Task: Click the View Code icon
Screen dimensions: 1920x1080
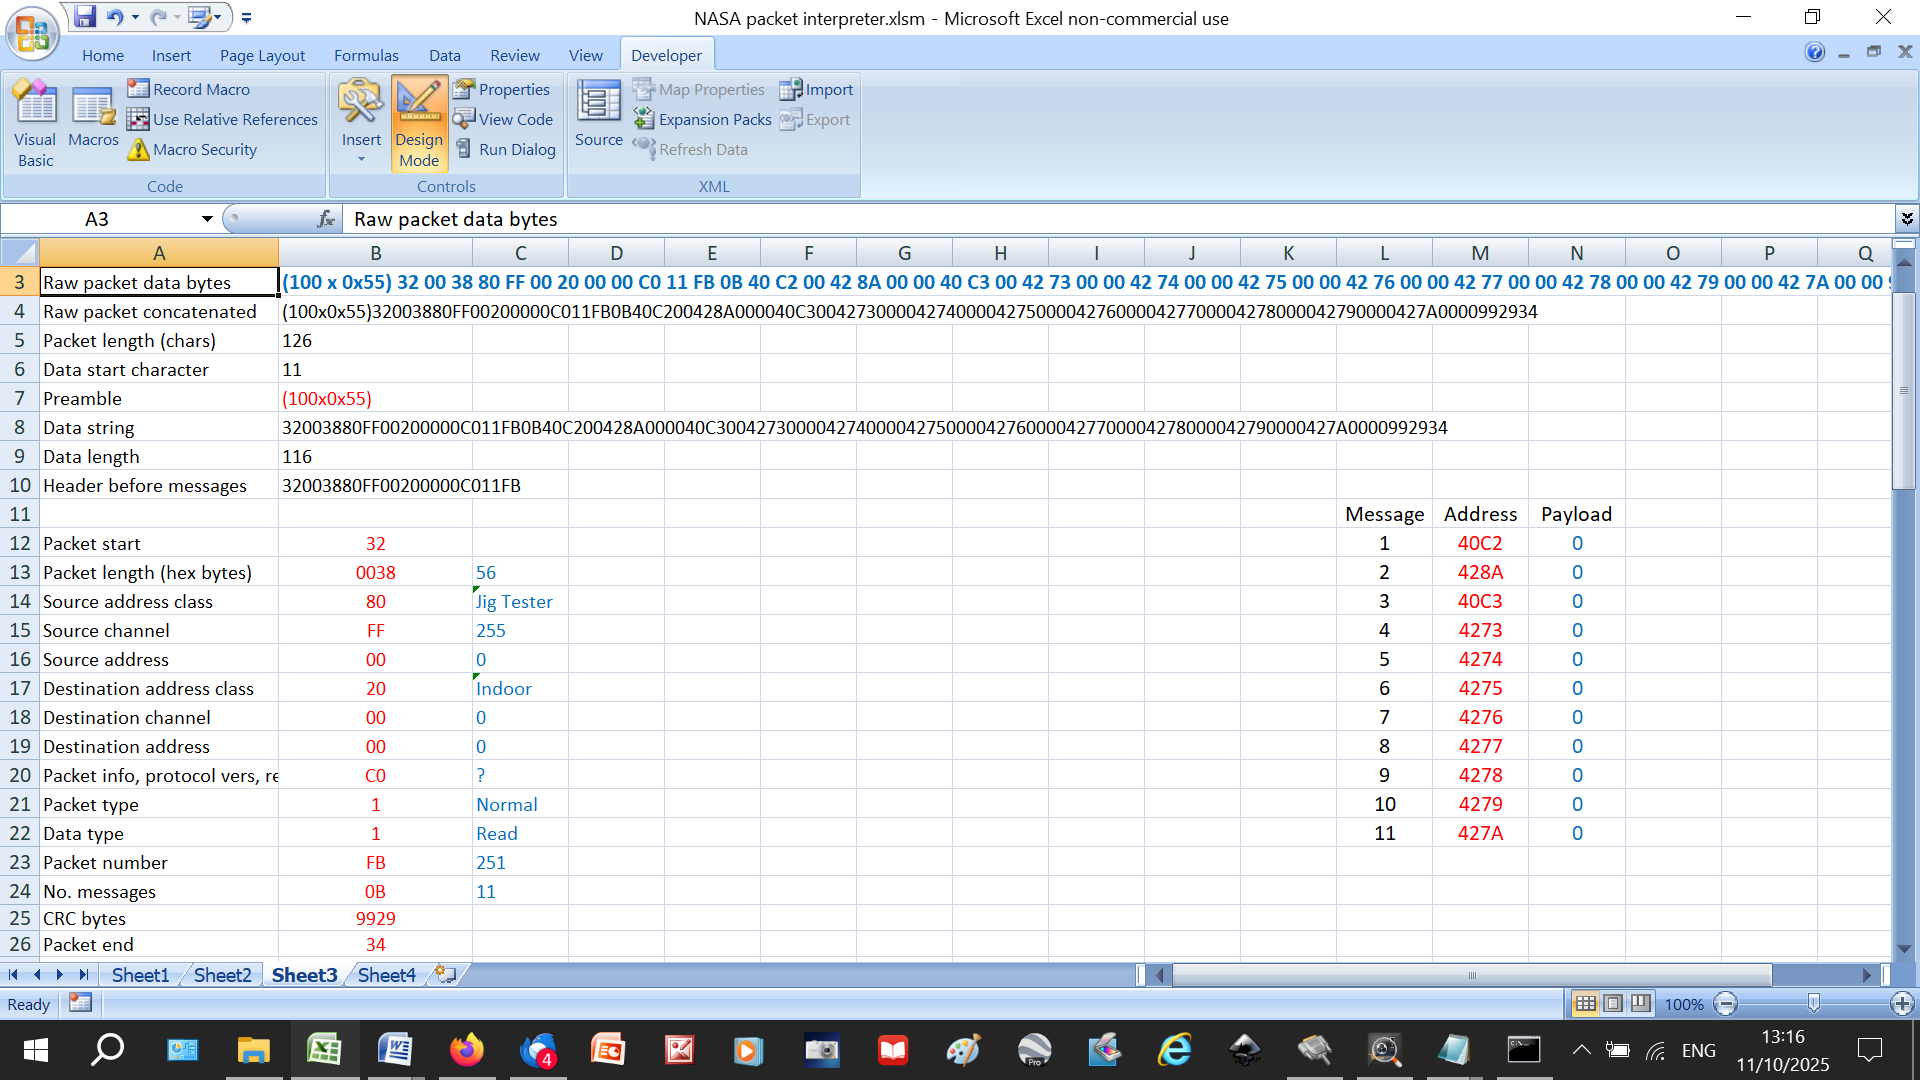Action: click(464, 119)
